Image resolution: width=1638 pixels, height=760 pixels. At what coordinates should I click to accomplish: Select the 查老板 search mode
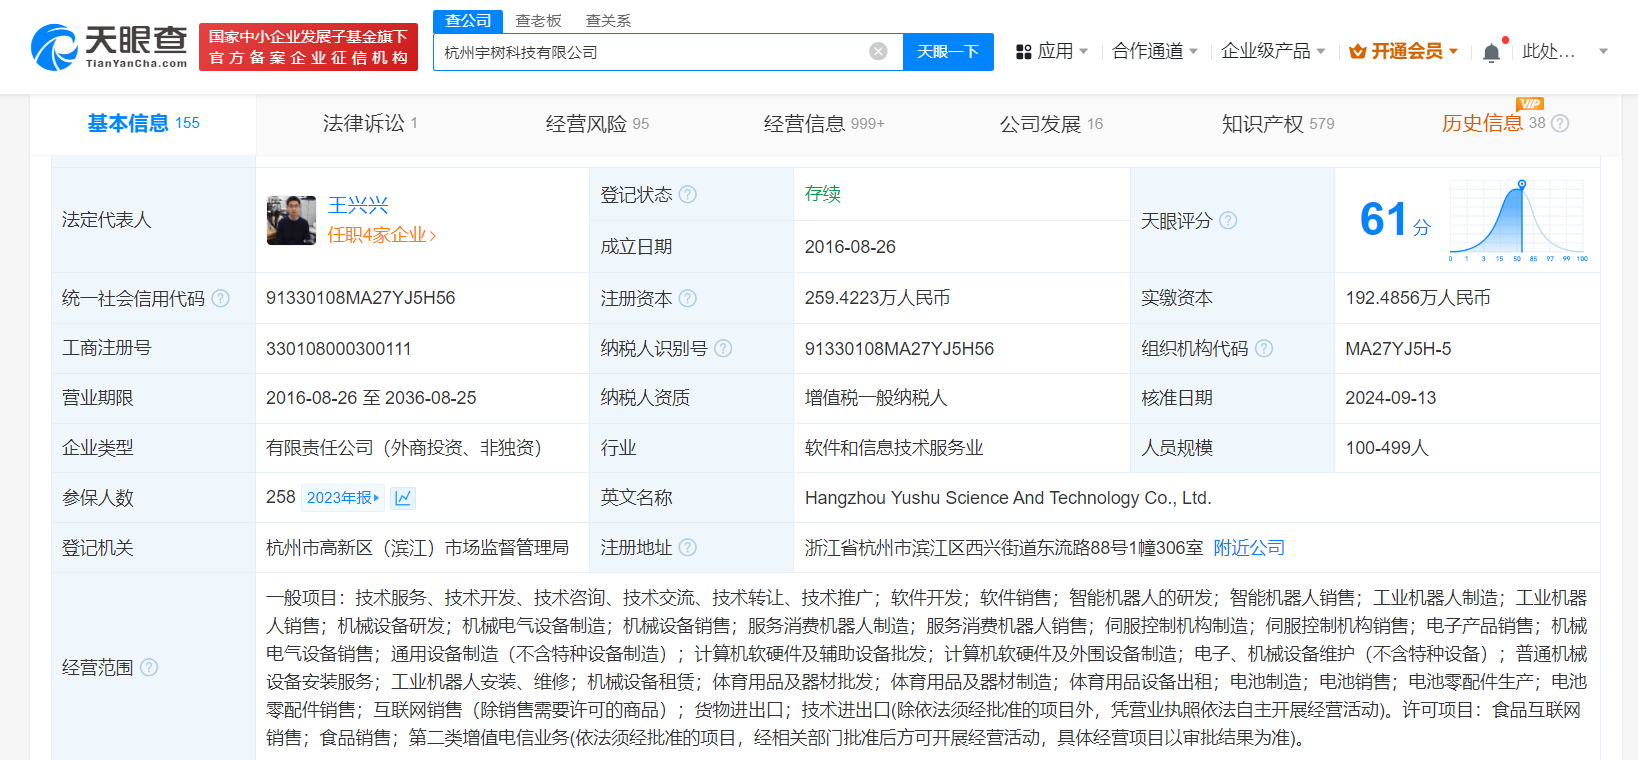(x=538, y=21)
